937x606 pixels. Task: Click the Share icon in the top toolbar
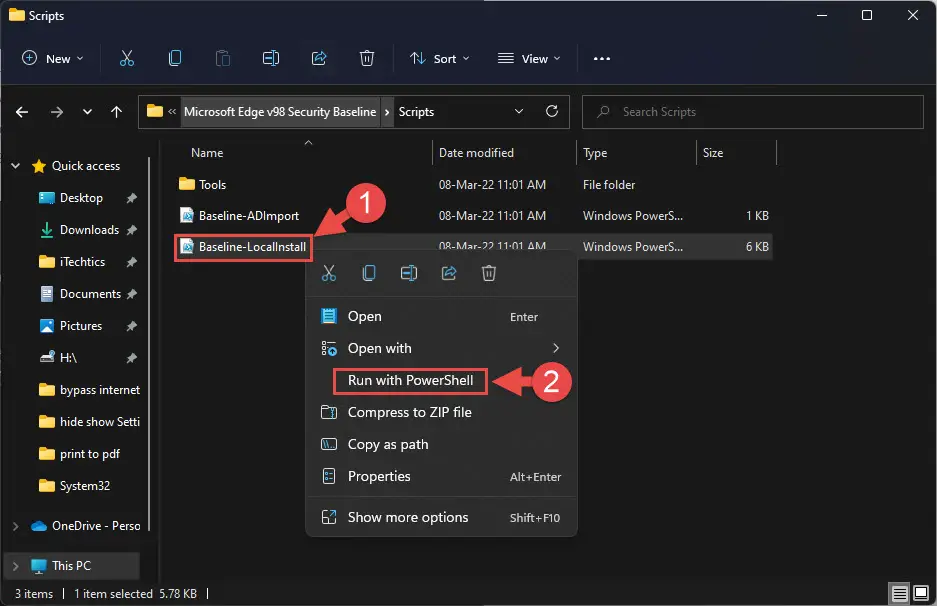pyautogui.click(x=319, y=58)
